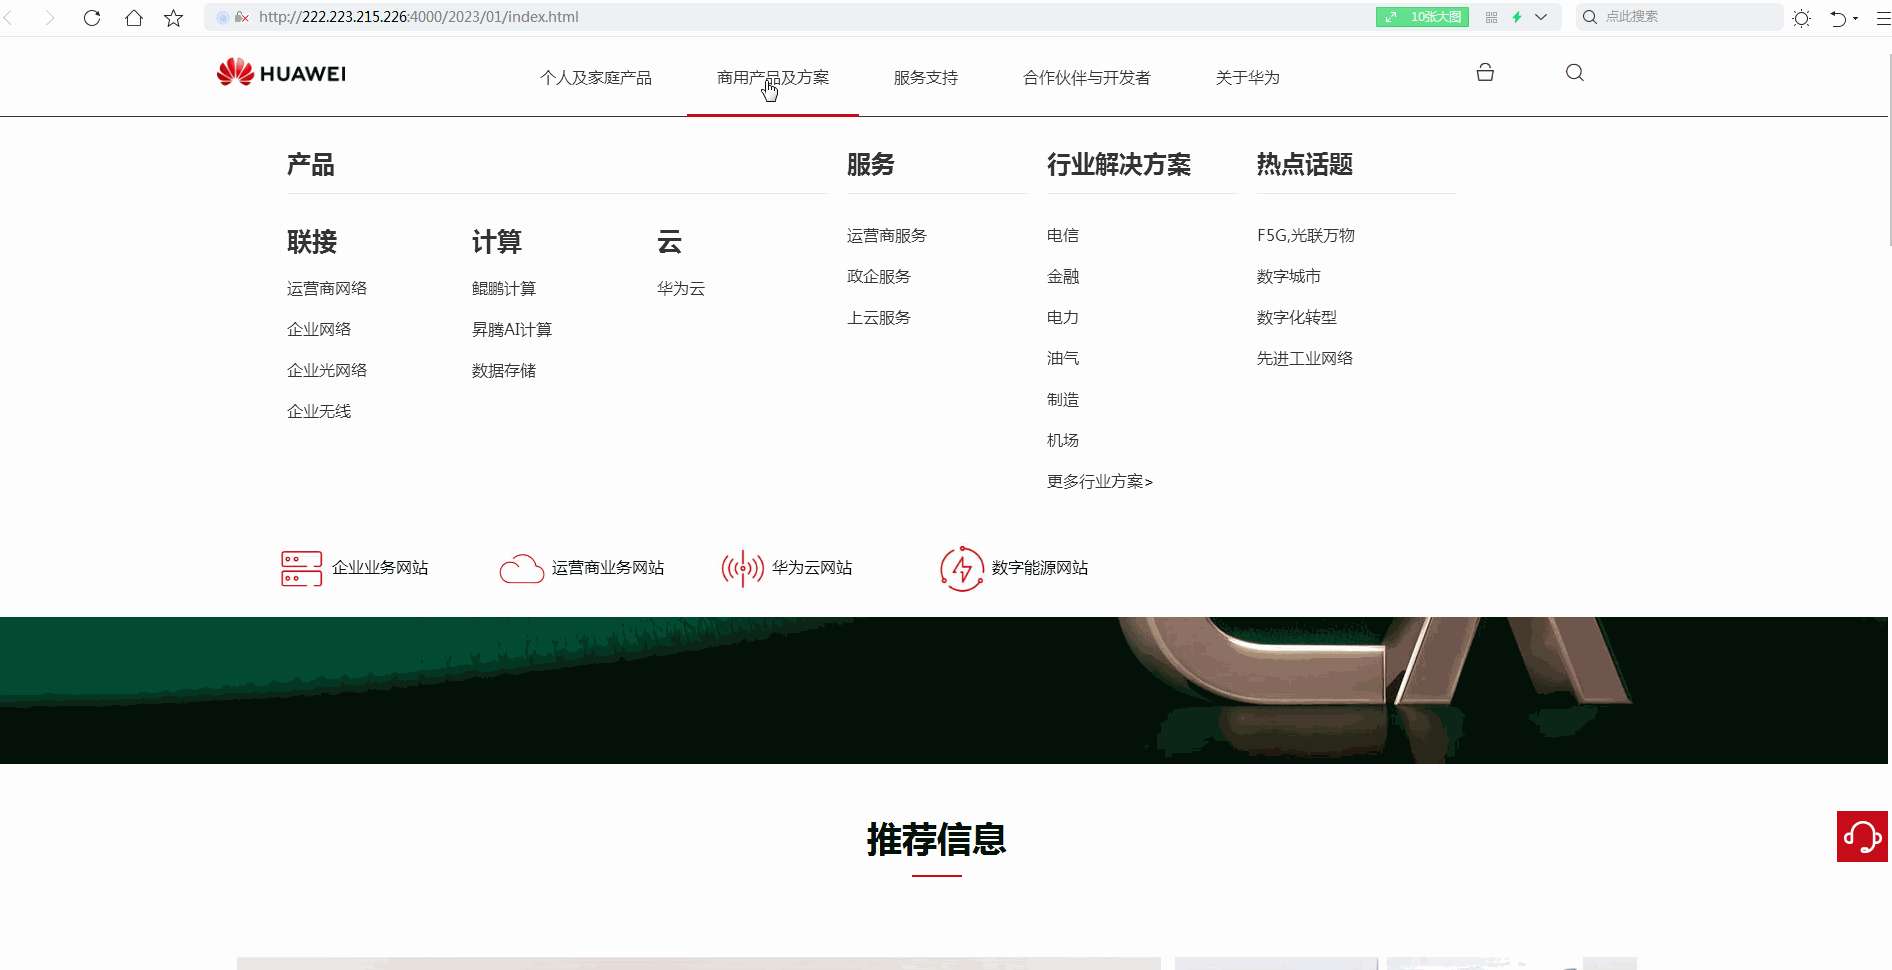Select 电力 industry solution

[x=1063, y=317]
